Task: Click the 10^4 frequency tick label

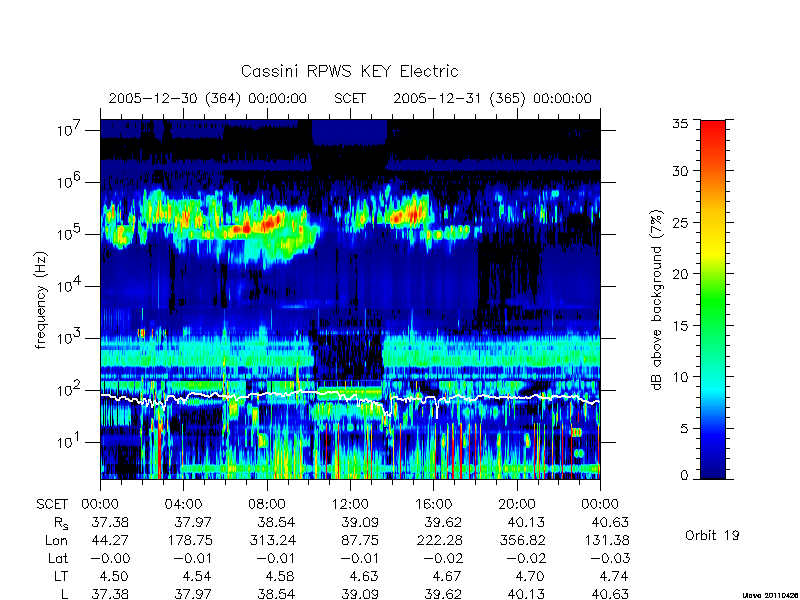Action: (70, 285)
